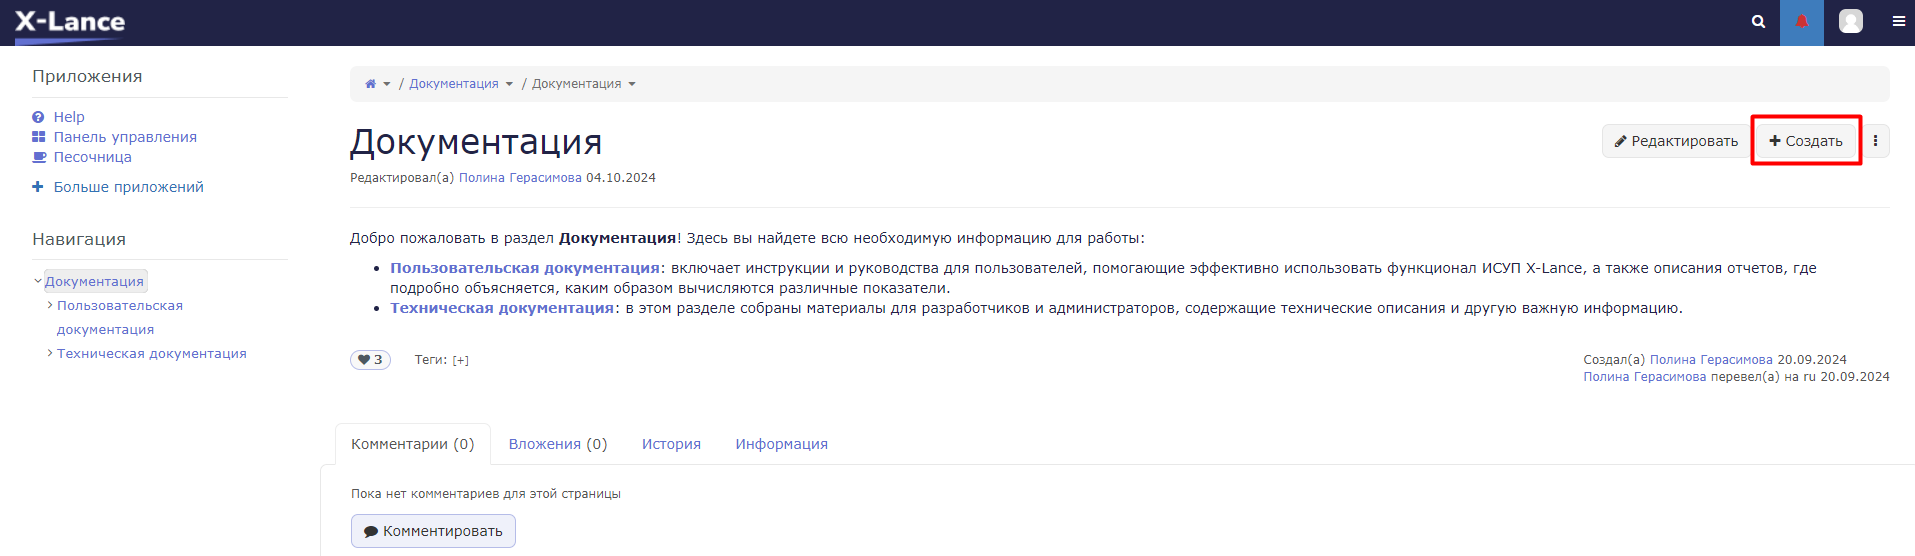1915x556 pixels.
Task: Click the Навигация sidebar heading
Action: click(79, 239)
